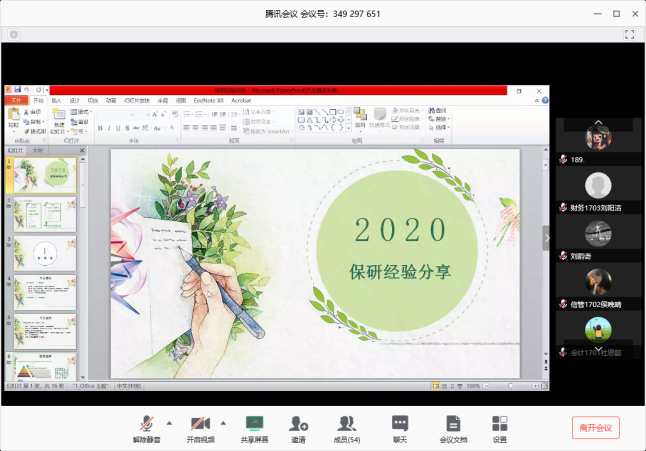Screen dimensions: 646x451
Task: Click the 邀请 invite icon
Action: pyautogui.click(x=298, y=424)
